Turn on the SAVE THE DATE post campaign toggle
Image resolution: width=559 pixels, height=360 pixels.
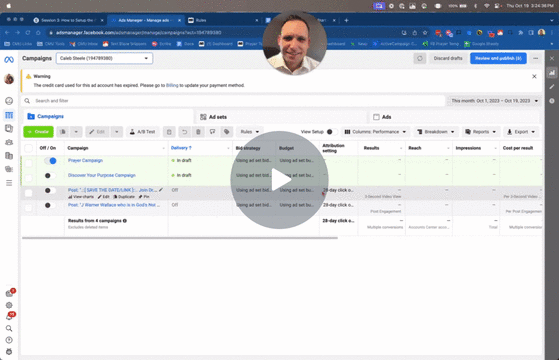click(x=50, y=190)
